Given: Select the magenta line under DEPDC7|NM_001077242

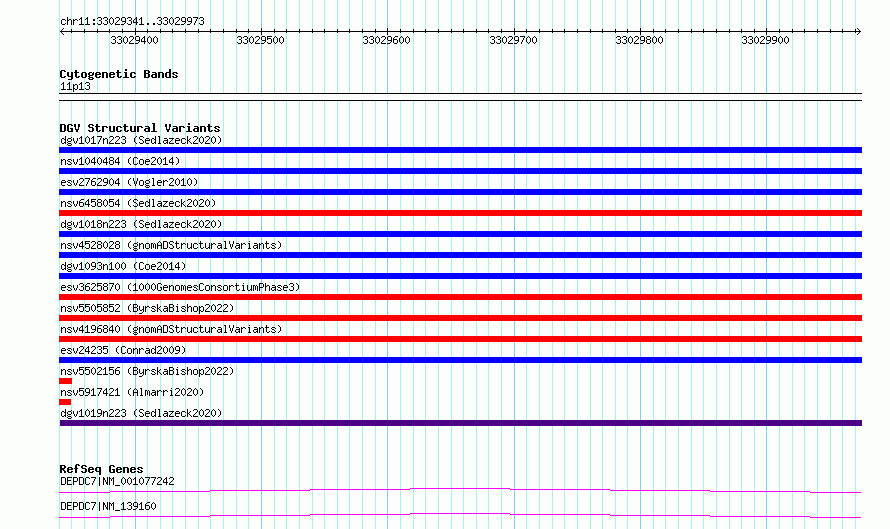Looking at the screenshot, I should pos(460,490).
